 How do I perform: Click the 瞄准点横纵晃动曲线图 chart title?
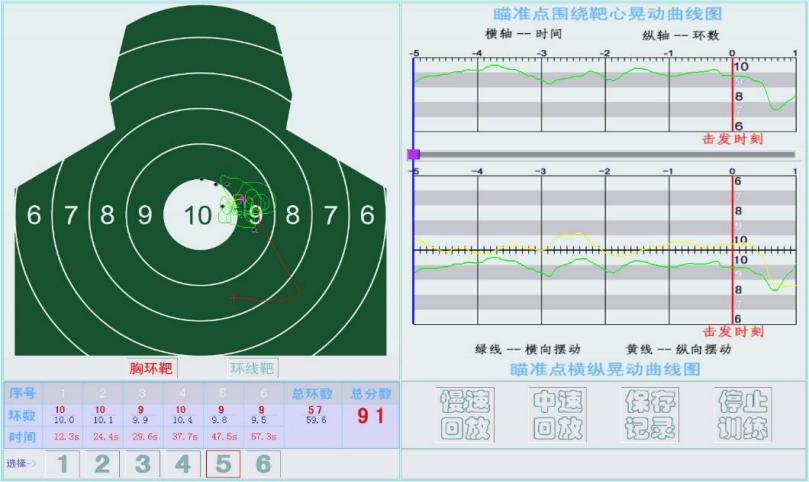tap(605, 369)
